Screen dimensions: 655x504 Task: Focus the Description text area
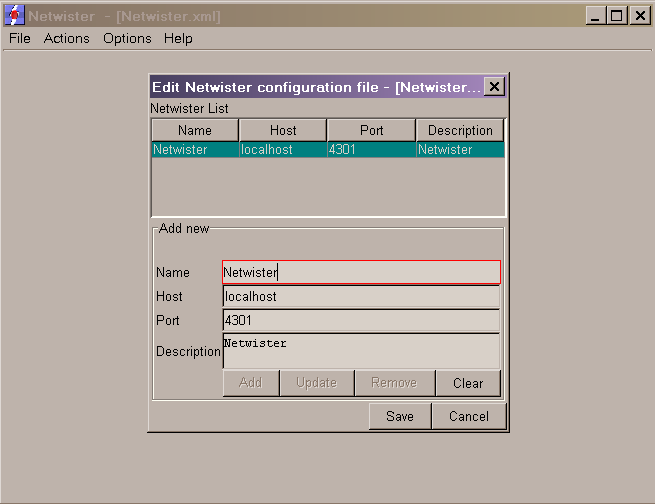[x=361, y=351]
